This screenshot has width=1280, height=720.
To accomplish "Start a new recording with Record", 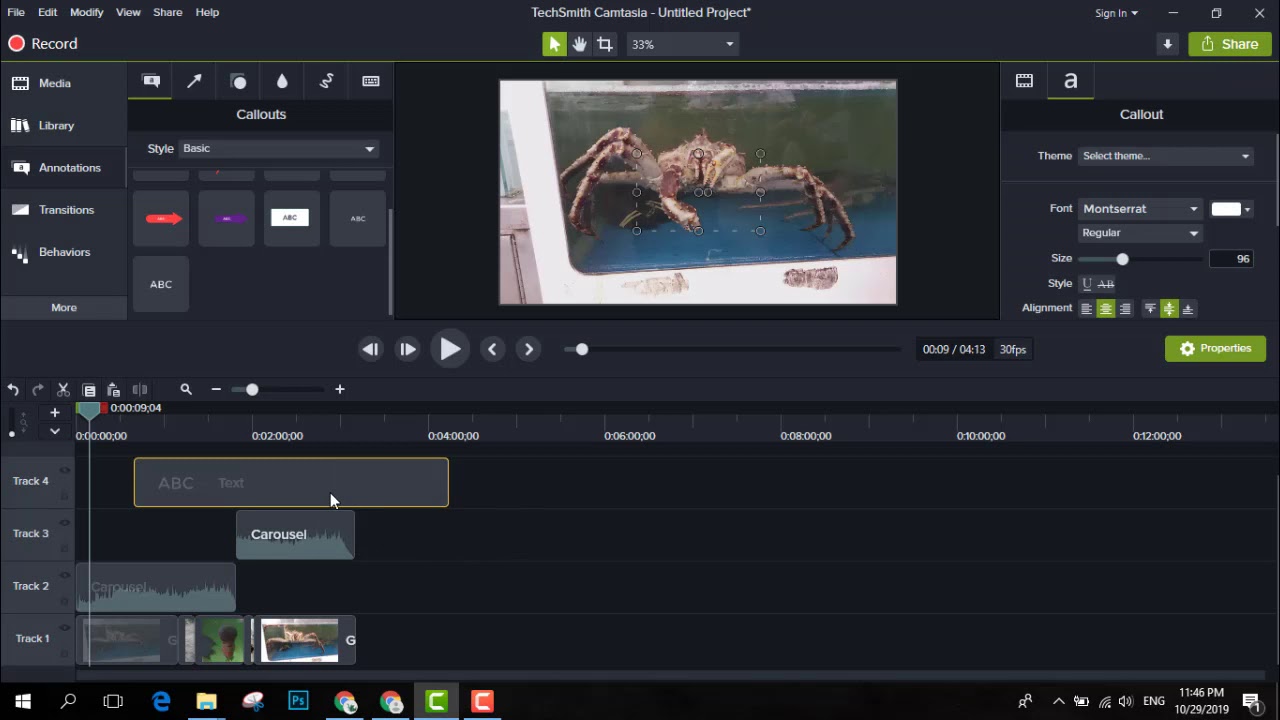I will [x=43, y=44].
